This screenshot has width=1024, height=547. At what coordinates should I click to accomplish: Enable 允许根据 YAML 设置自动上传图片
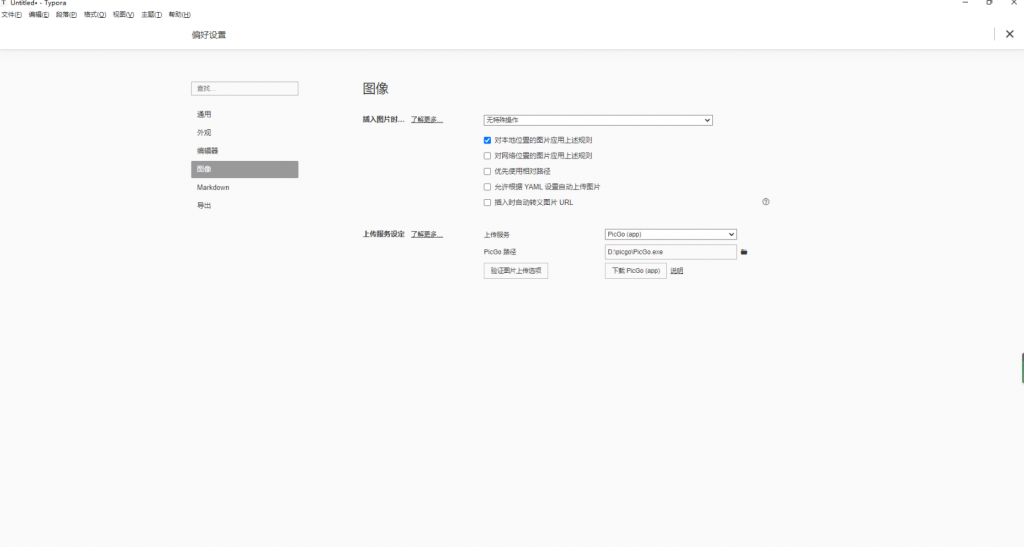pos(487,187)
